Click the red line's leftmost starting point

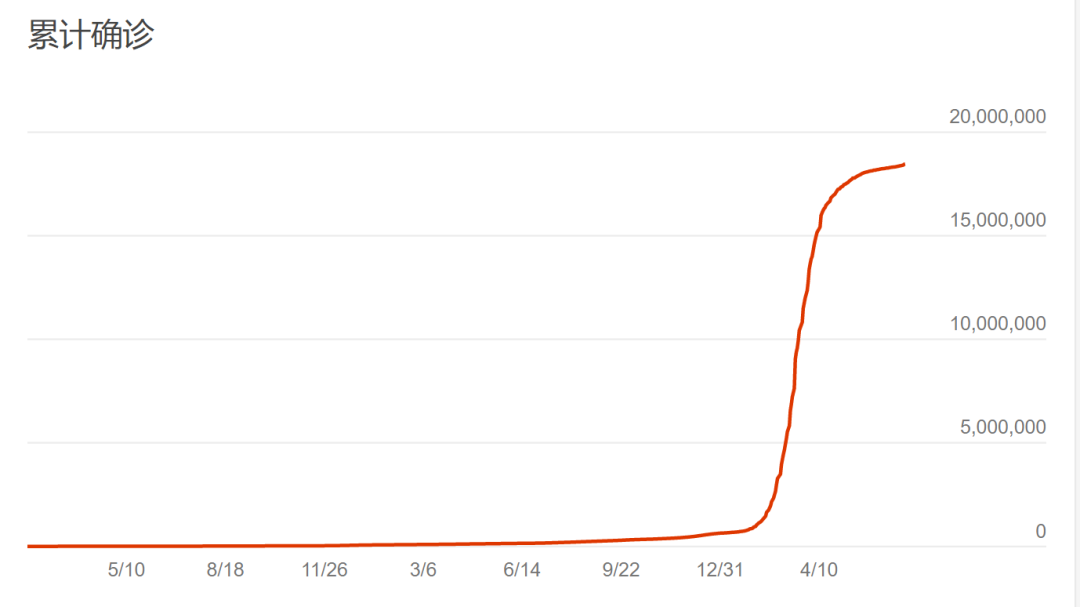[x=29, y=546]
